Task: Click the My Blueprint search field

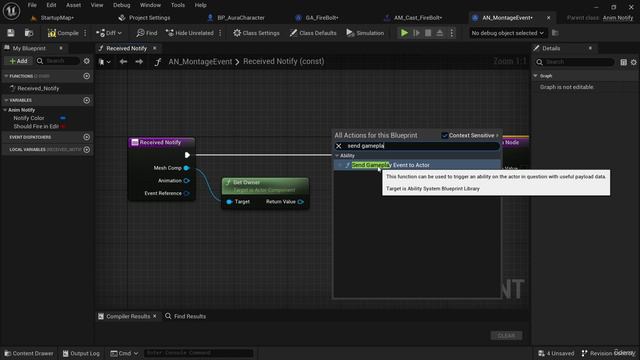Action: [x=58, y=61]
